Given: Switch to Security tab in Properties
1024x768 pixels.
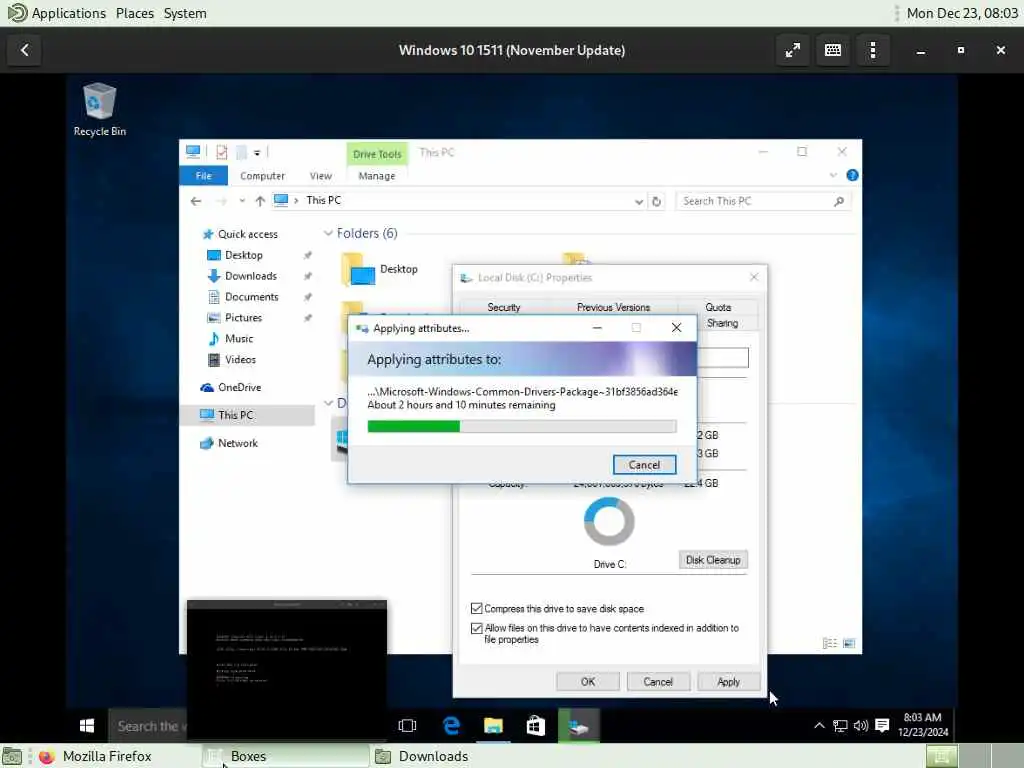Looking at the screenshot, I should (504, 308).
